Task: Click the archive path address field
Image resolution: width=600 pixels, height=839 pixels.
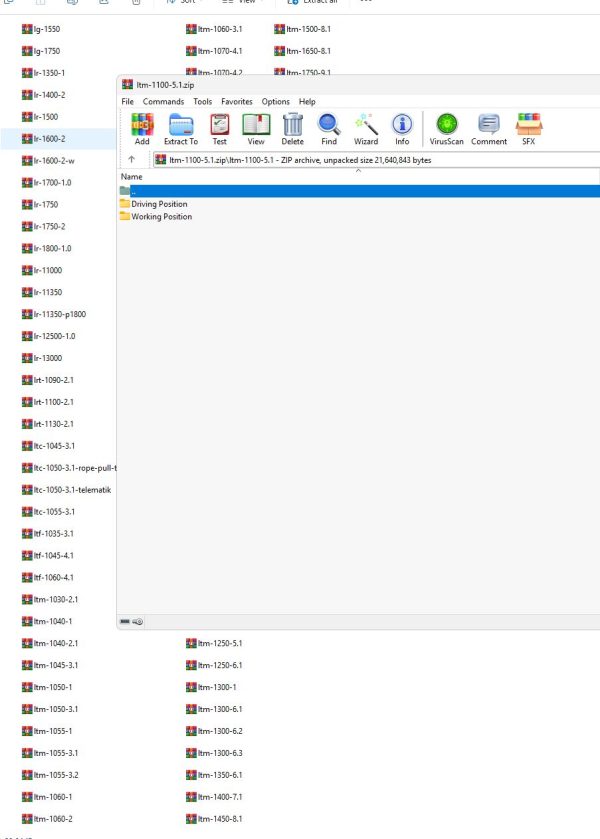Action: coord(376,160)
